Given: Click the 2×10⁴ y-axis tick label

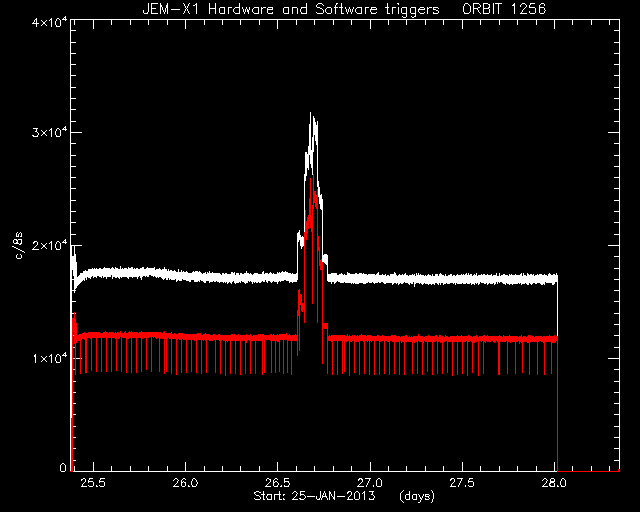Looking at the screenshot, I should coord(49,245).
